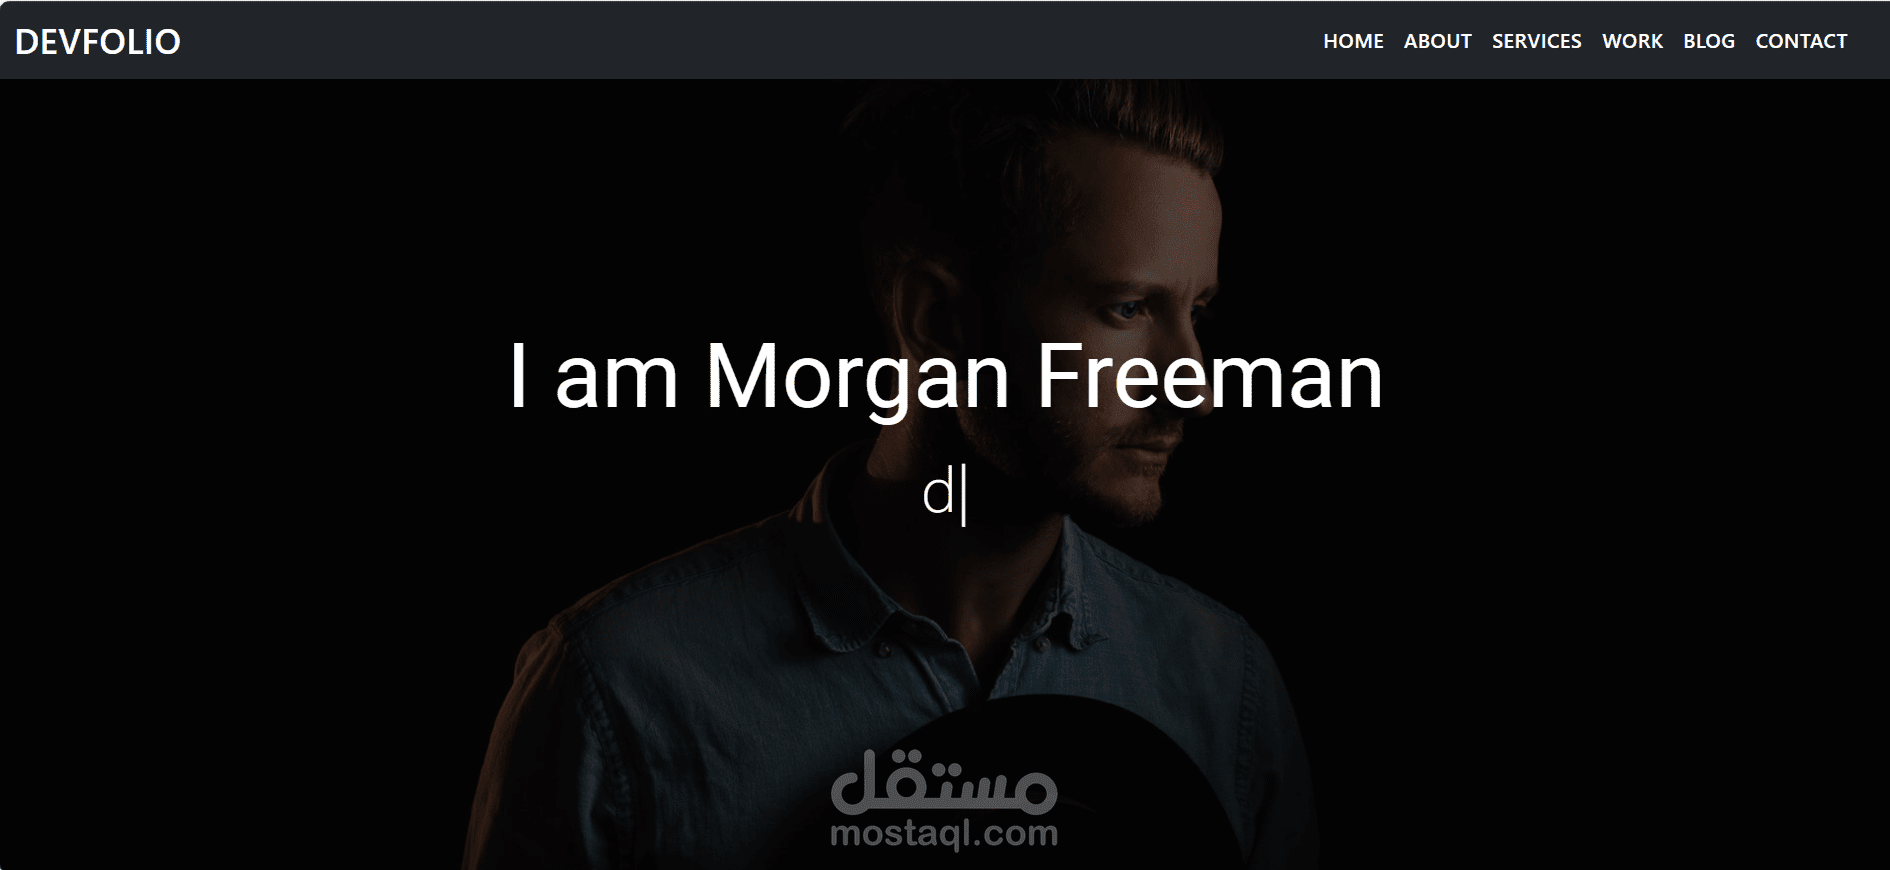Image resolution: width=1890 pixels, height=870 pixels.
Task: Select SERVICES in the navigation bar
Action: pos(1536,41)
